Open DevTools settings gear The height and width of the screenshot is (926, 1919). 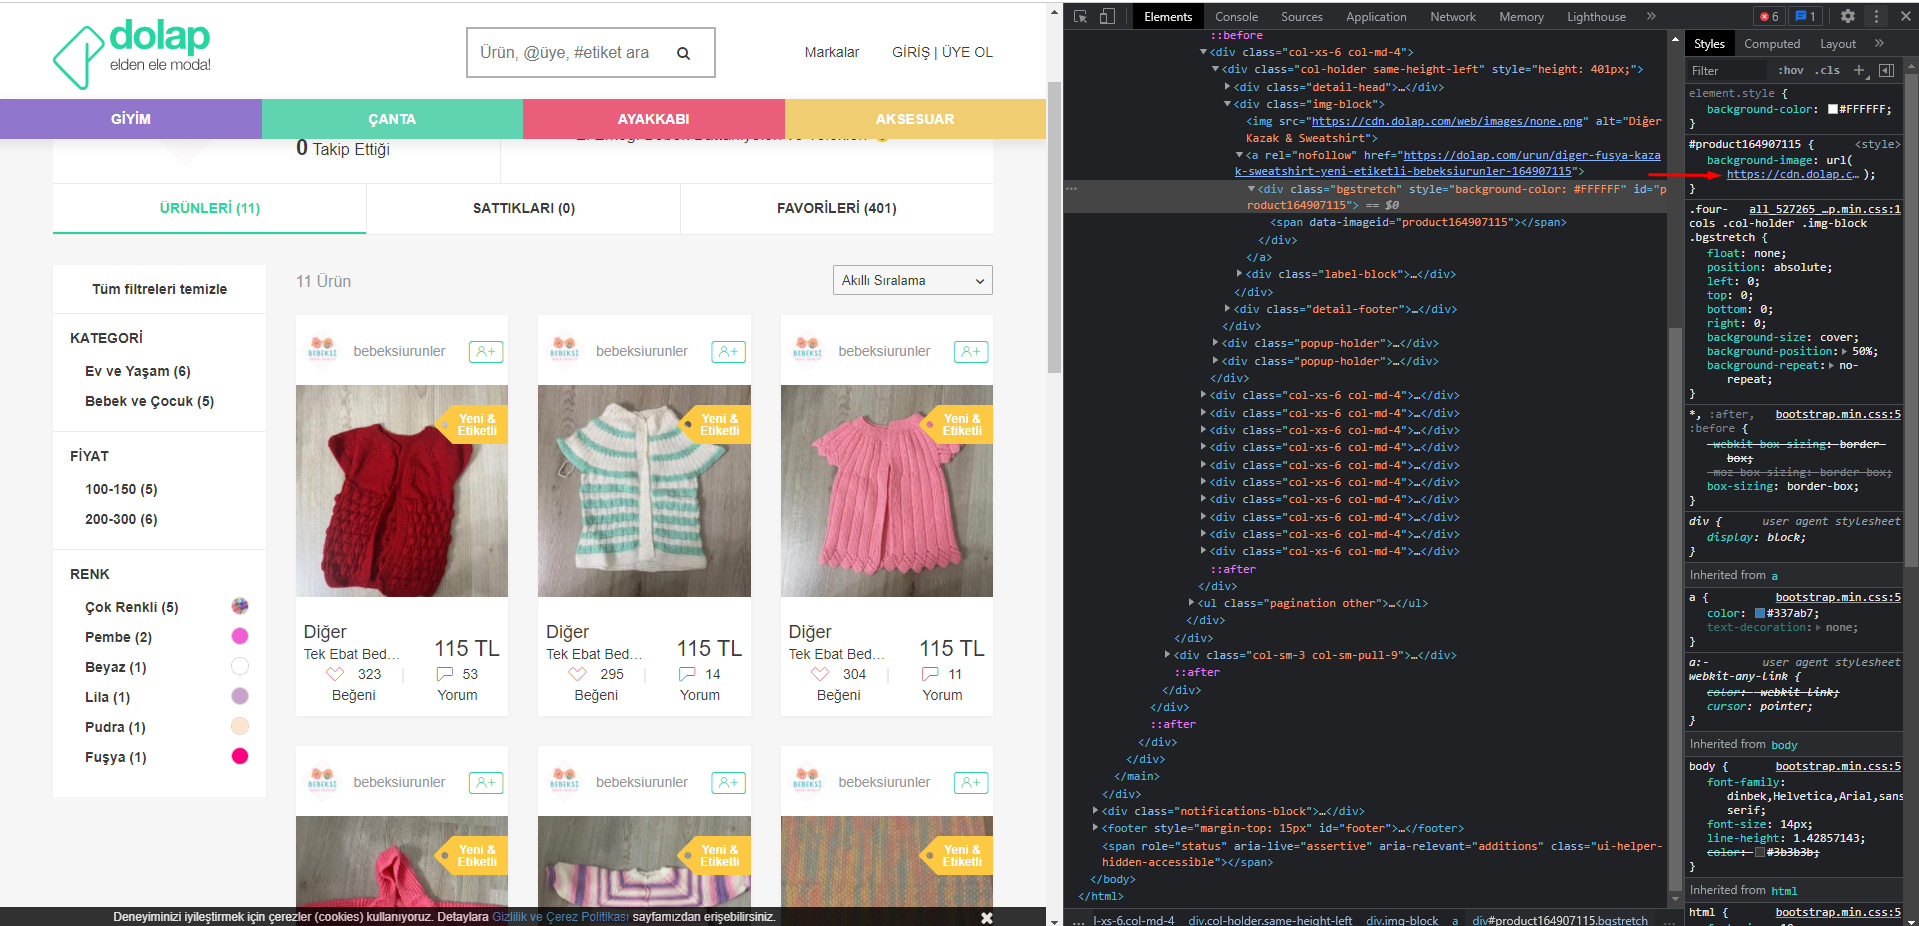point(1848,16)
